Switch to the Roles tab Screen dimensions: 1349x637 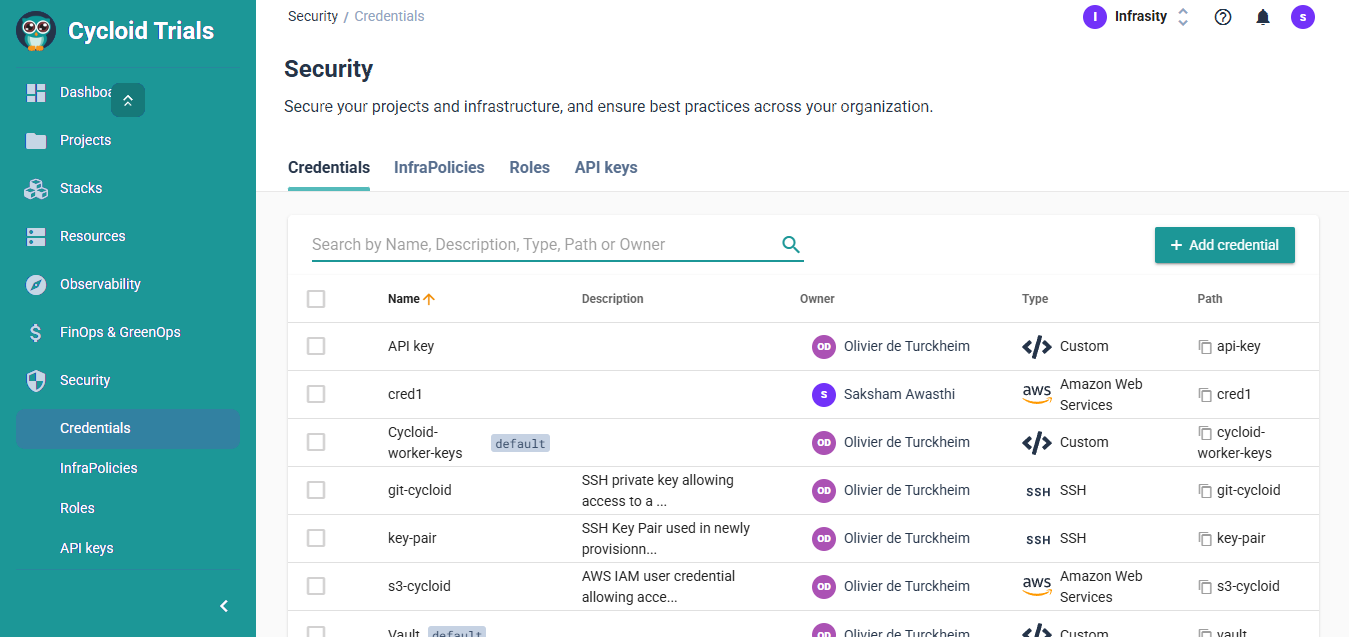529,168
